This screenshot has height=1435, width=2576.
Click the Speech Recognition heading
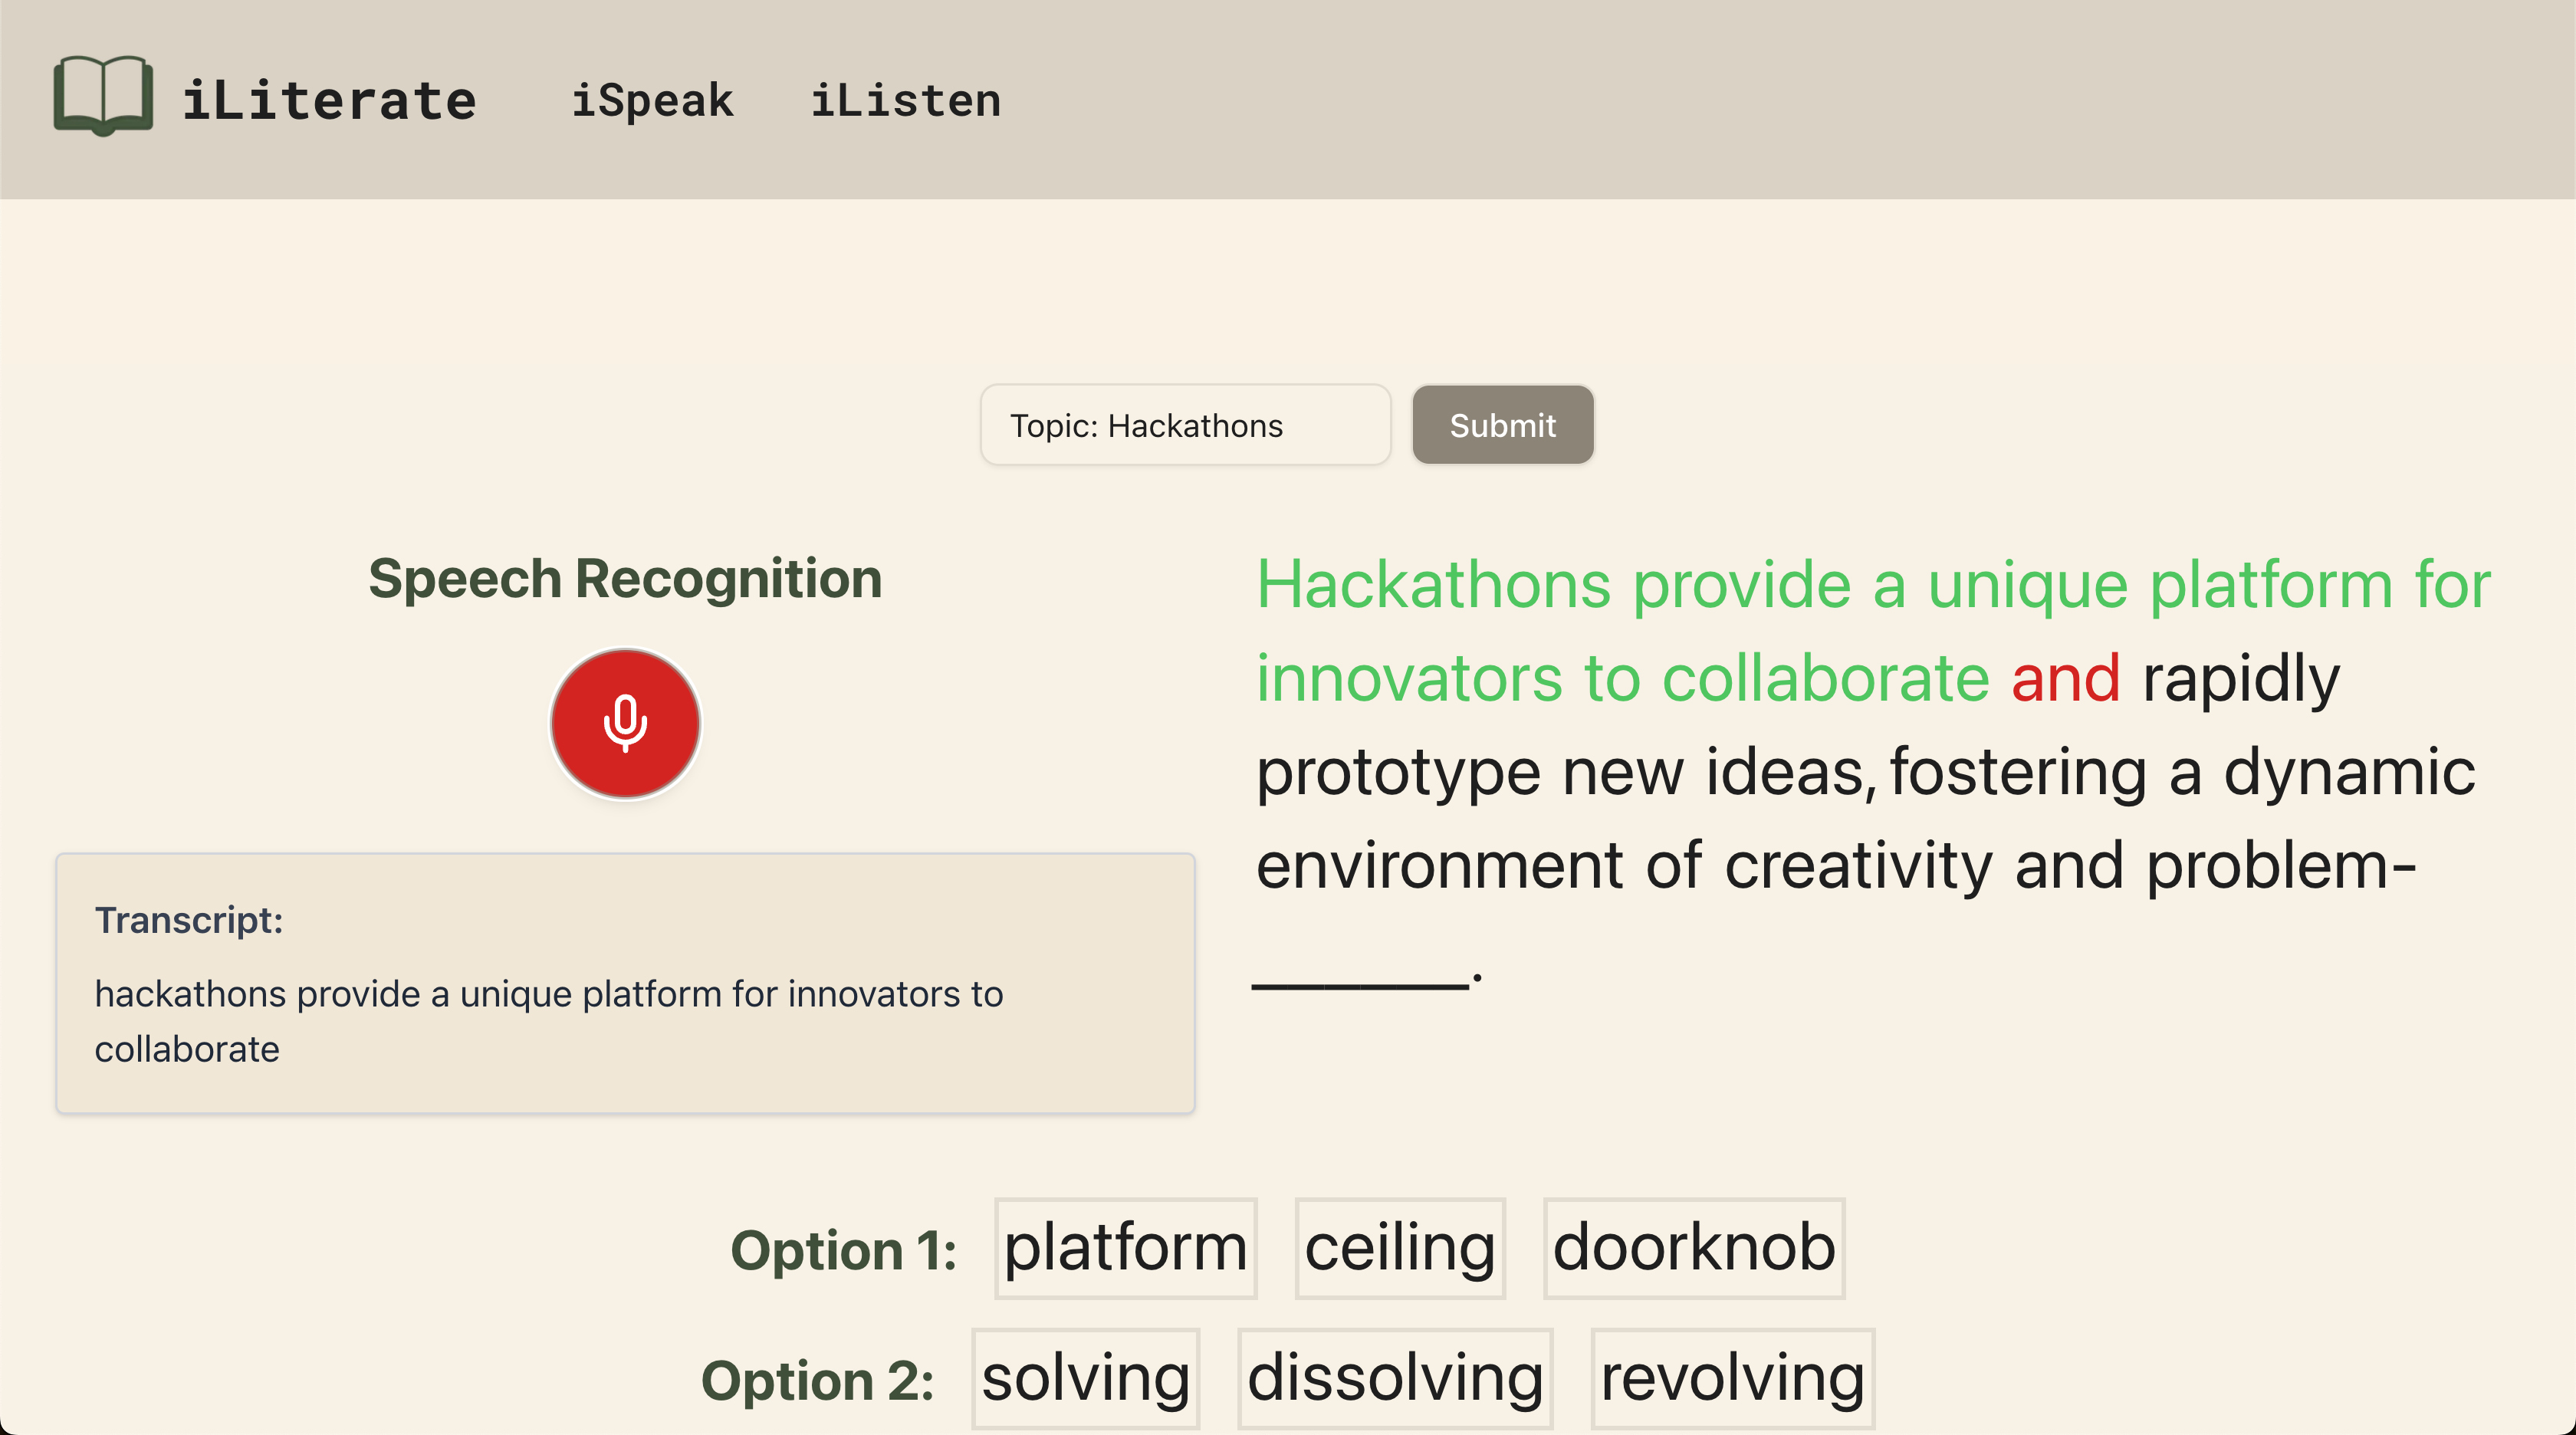(625, 579)
